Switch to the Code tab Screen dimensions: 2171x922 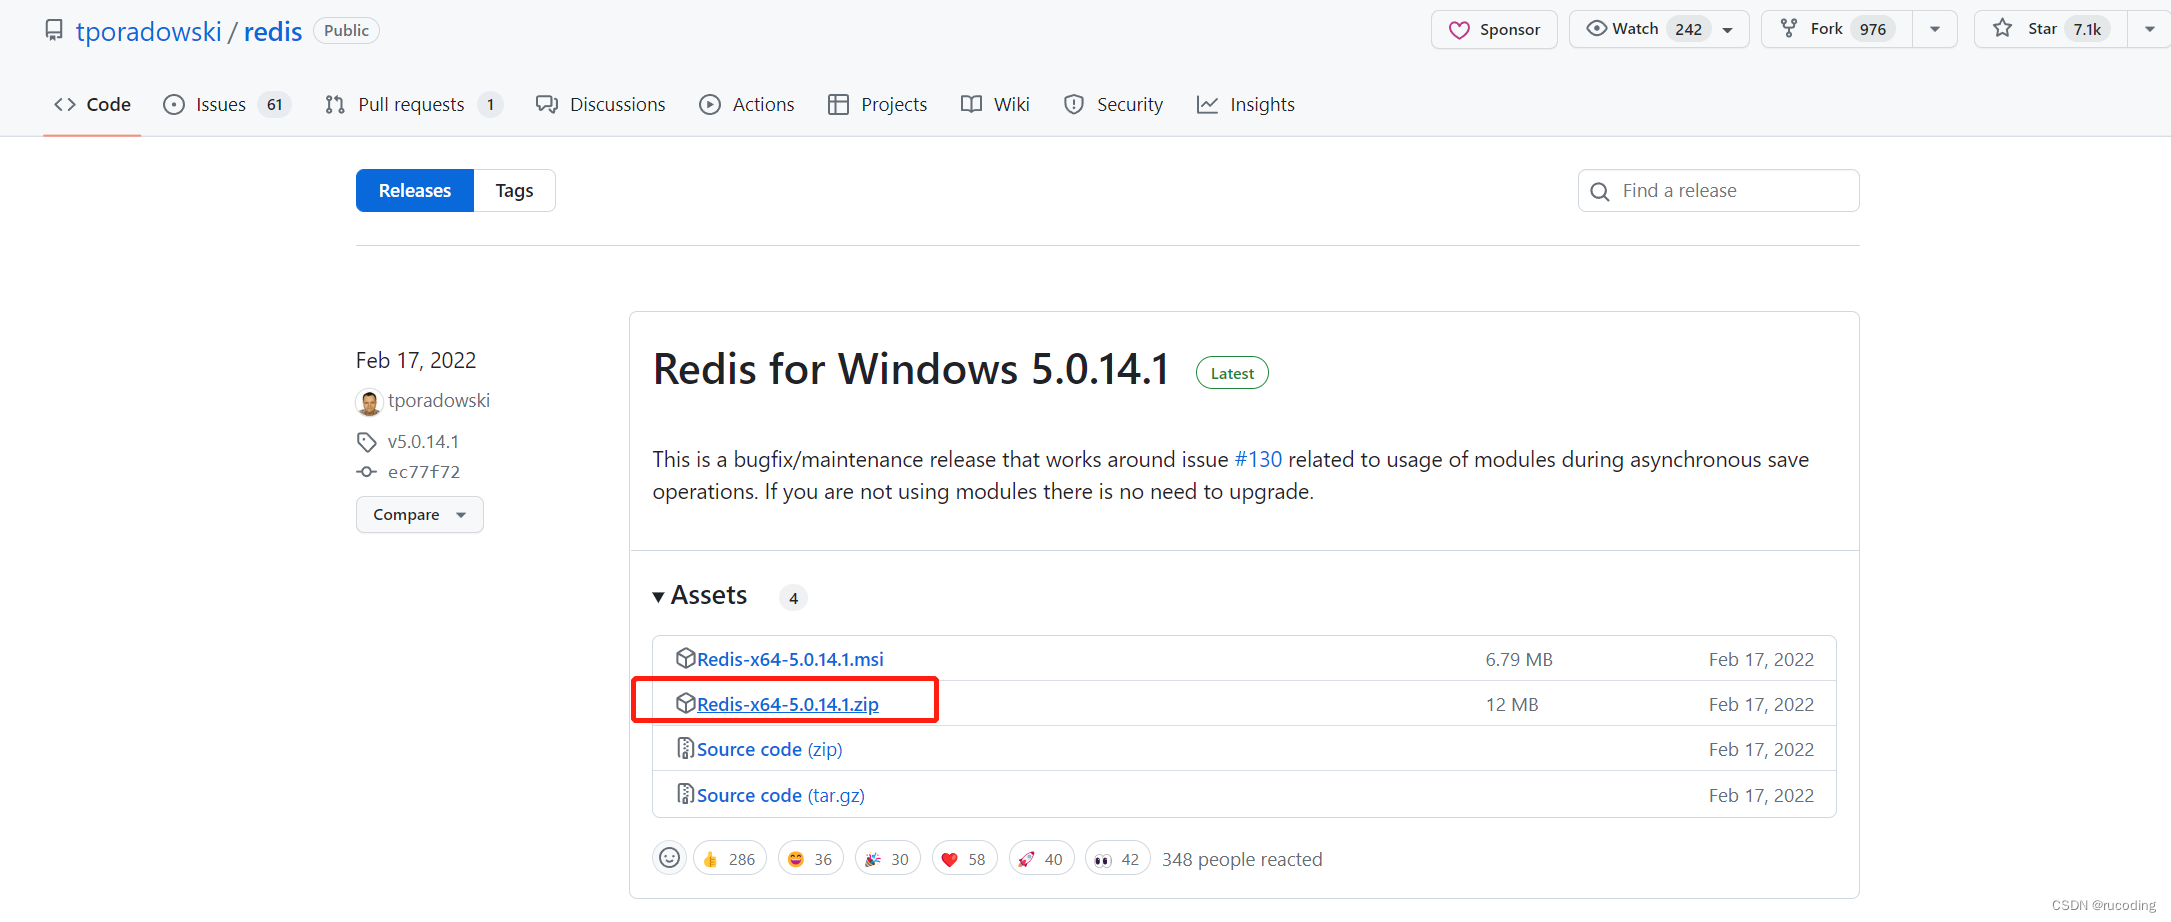pyautogui.click(x=92, y=104)
